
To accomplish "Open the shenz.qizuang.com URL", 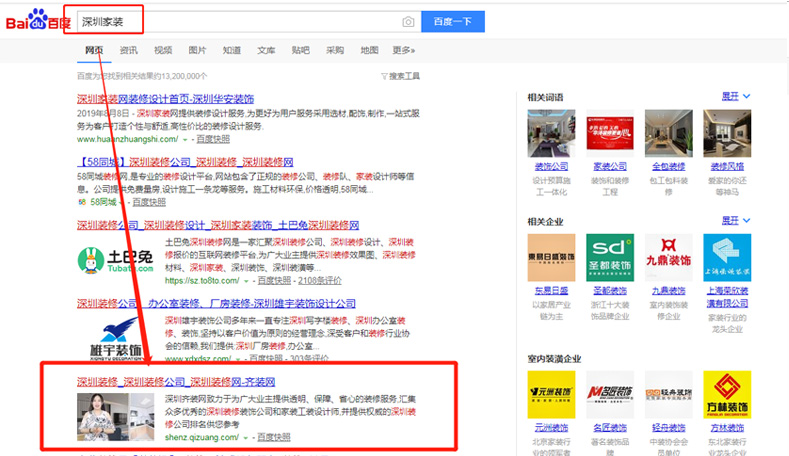I will click(x=202, y=437).
